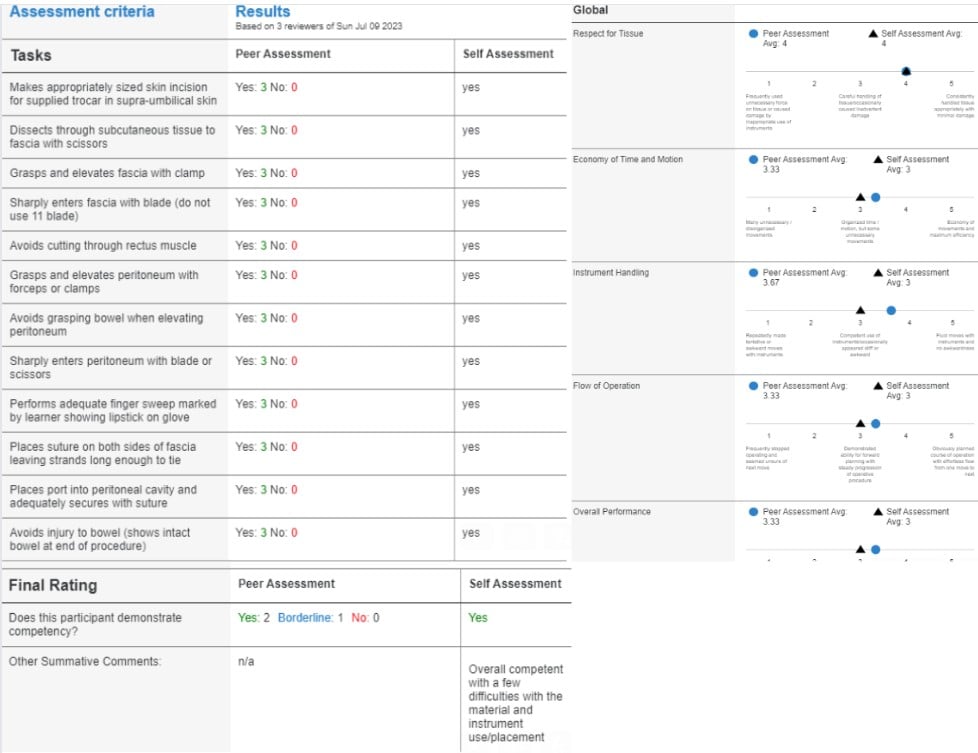Click the blue legend dot in the Instrument Handling row
This screenshot has width=978, height=753.
[753, 272]
